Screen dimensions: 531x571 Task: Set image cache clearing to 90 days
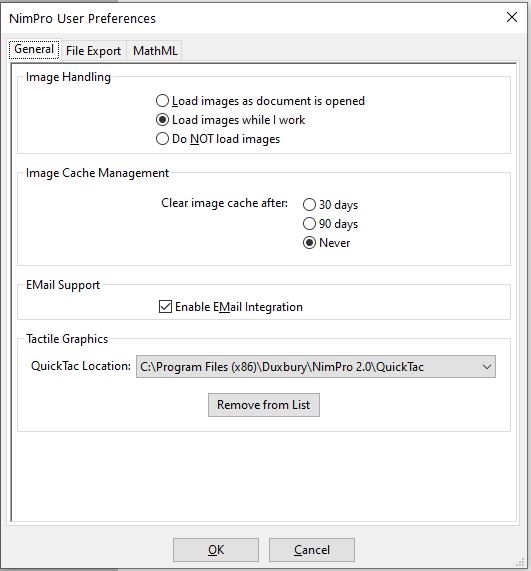[x=330, y=224]
